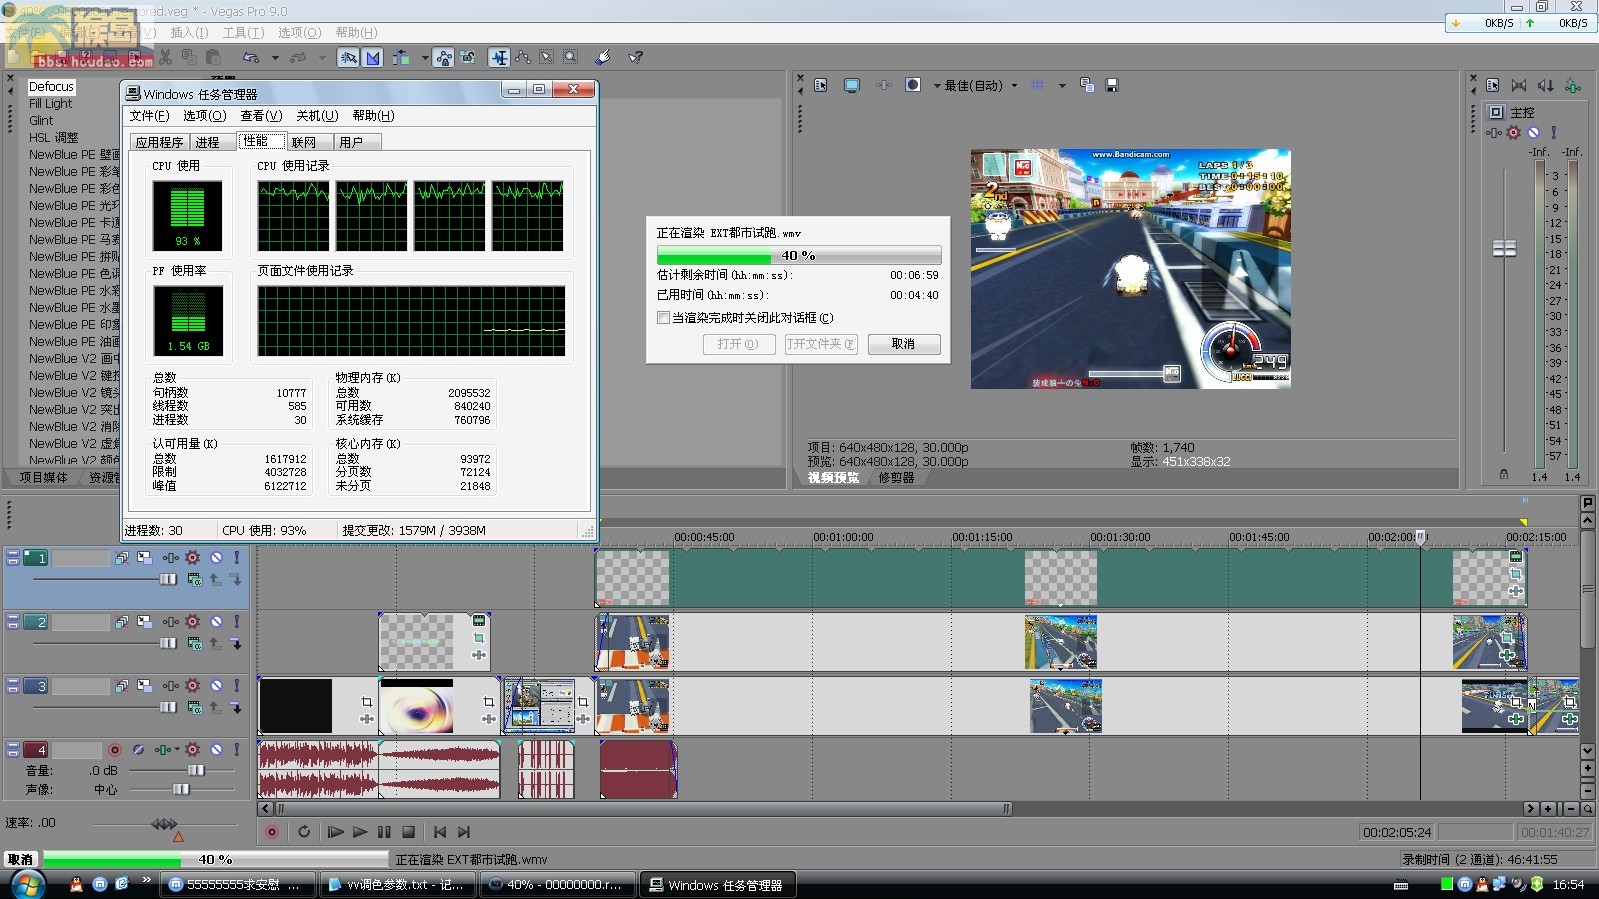This screenshot has height=899, width=1599.
Task: Click Cut icon in main toolbar
Action: (x=166, y=58)
